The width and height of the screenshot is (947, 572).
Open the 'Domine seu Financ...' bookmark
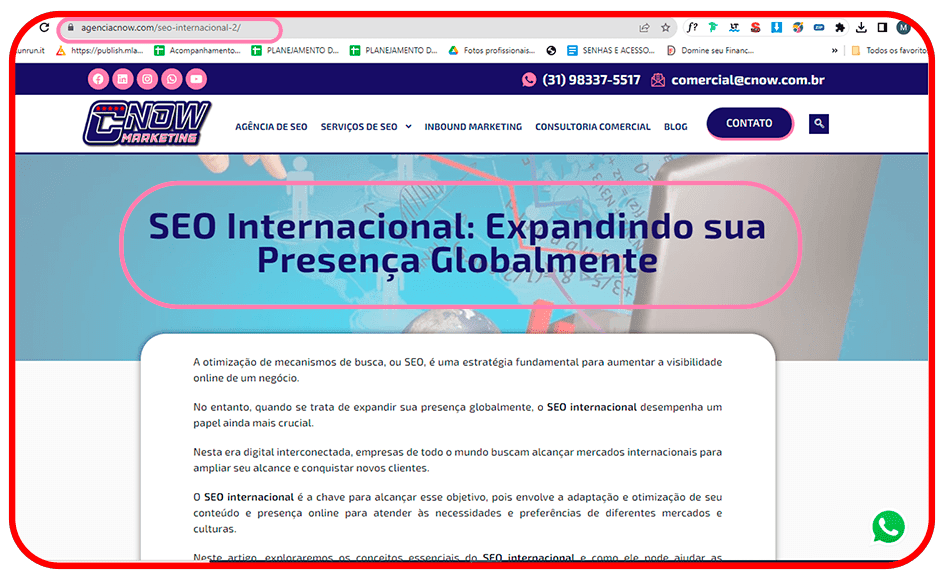click(710, 51)
